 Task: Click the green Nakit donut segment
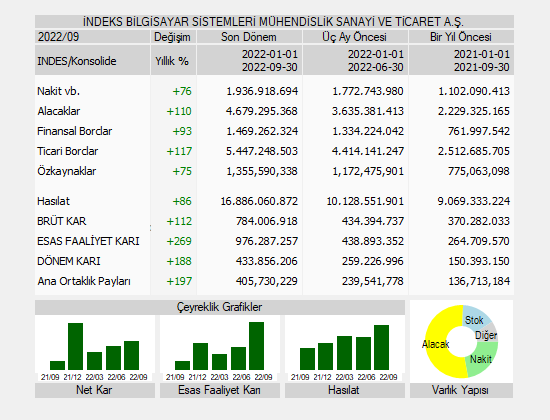pyautogui.click(x=481, y=360)
